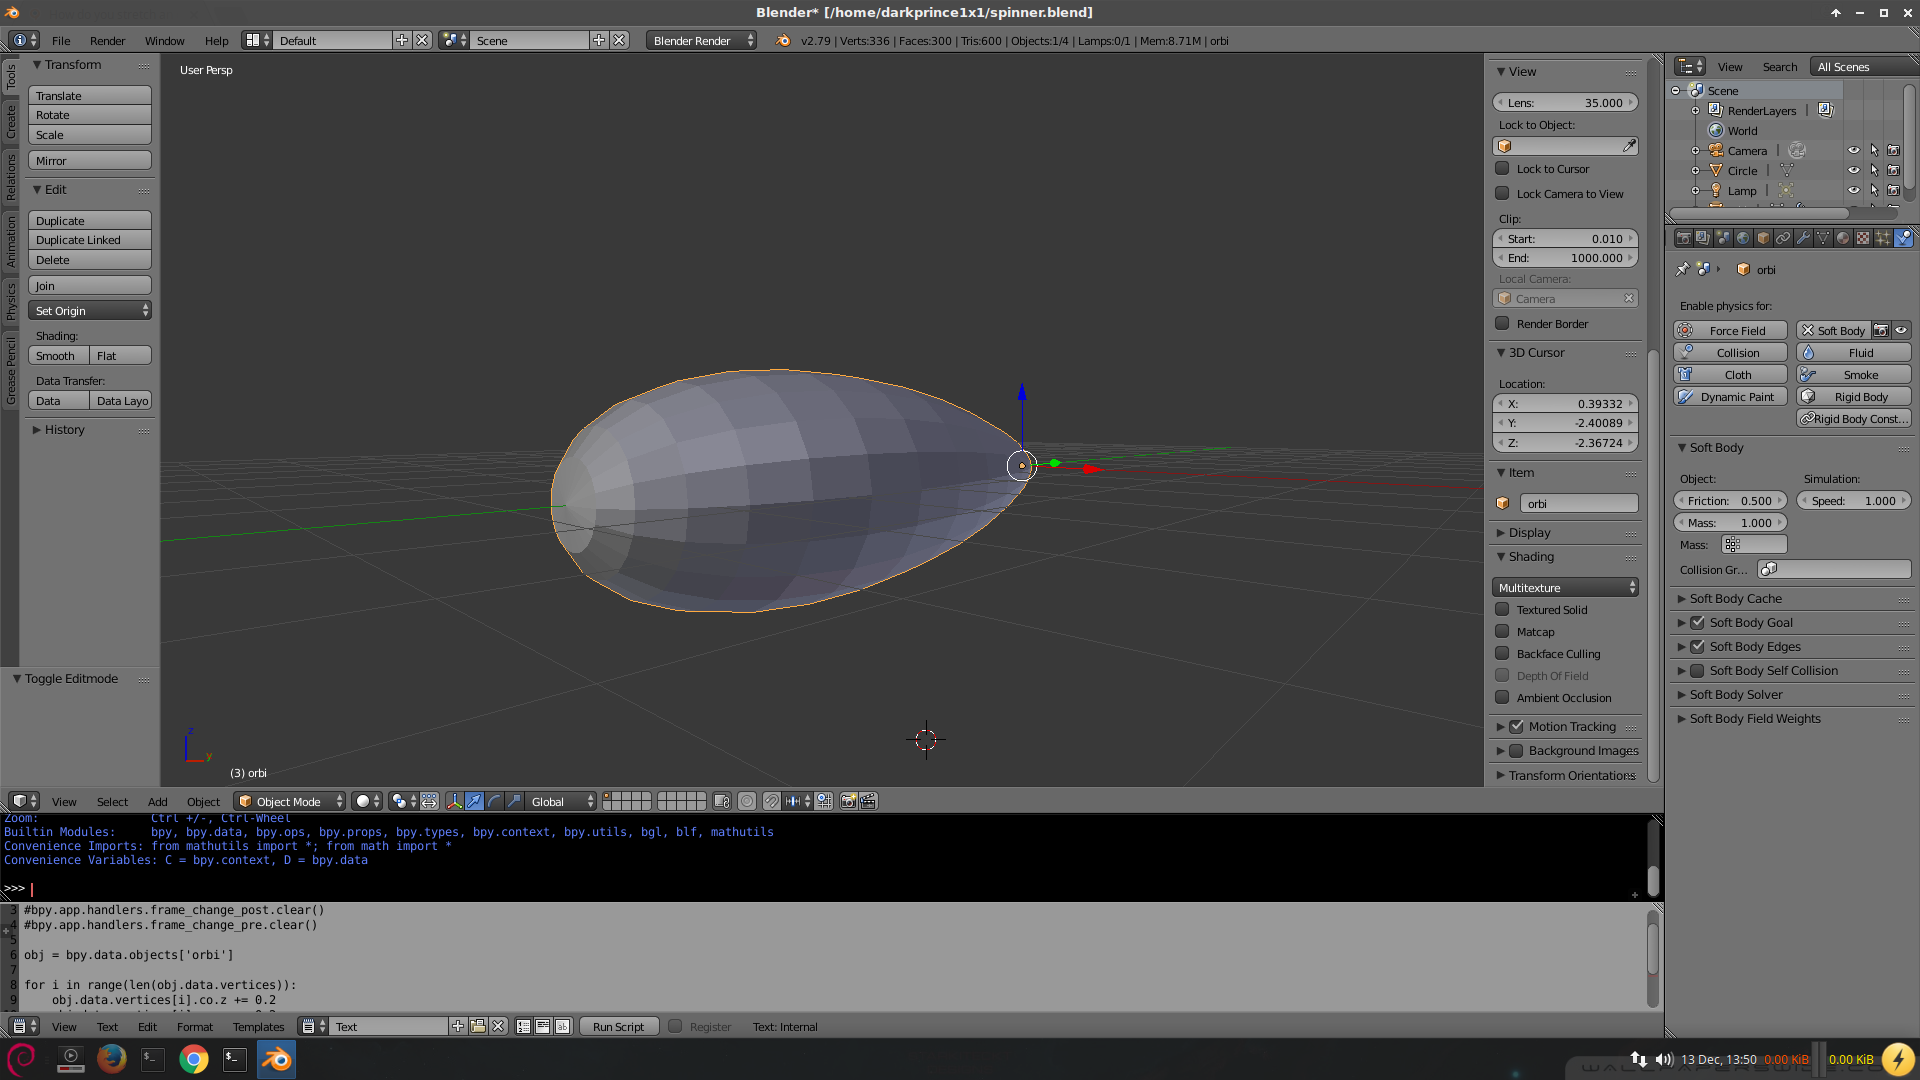Open text file with folder icon

tap(478, 1026)
